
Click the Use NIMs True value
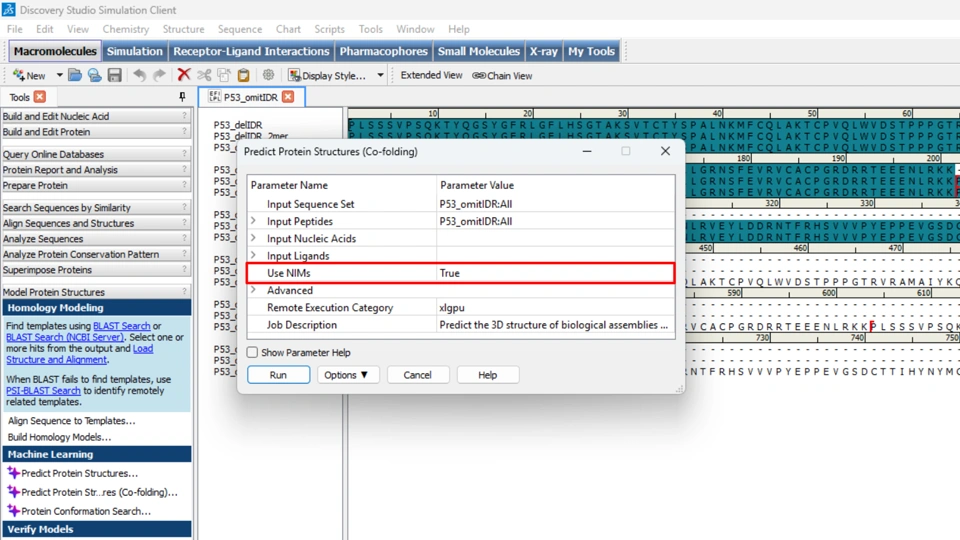point(556,273)
